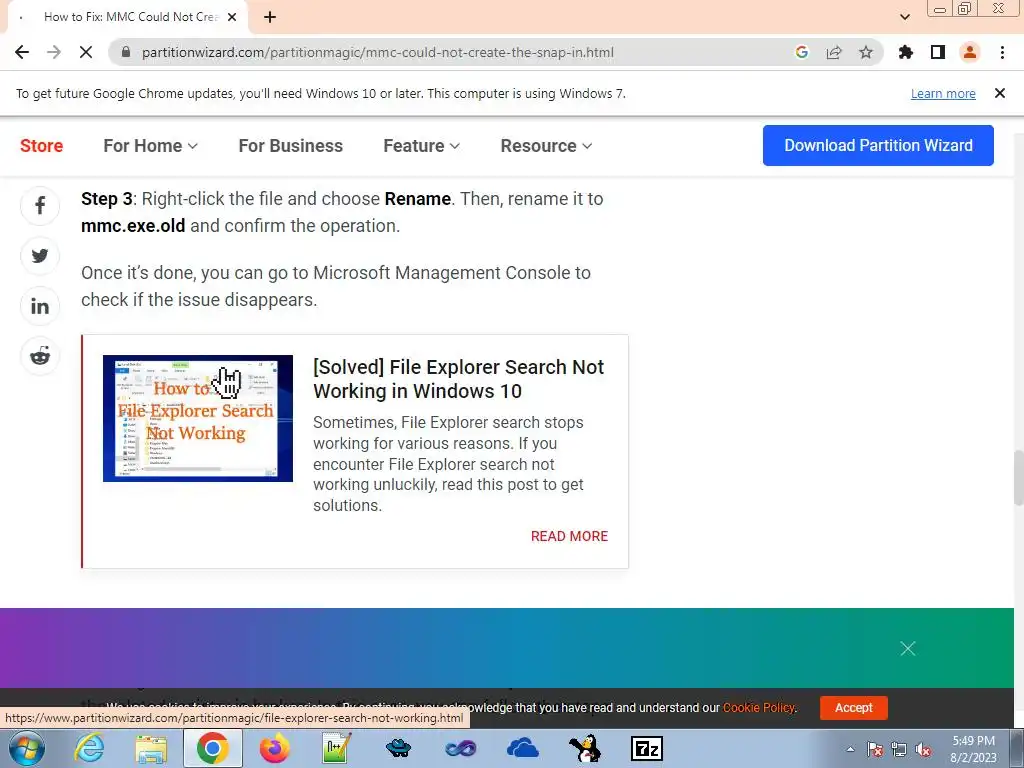
Task: Open the Extensions puzzle icon
Action: coord(906,52)
